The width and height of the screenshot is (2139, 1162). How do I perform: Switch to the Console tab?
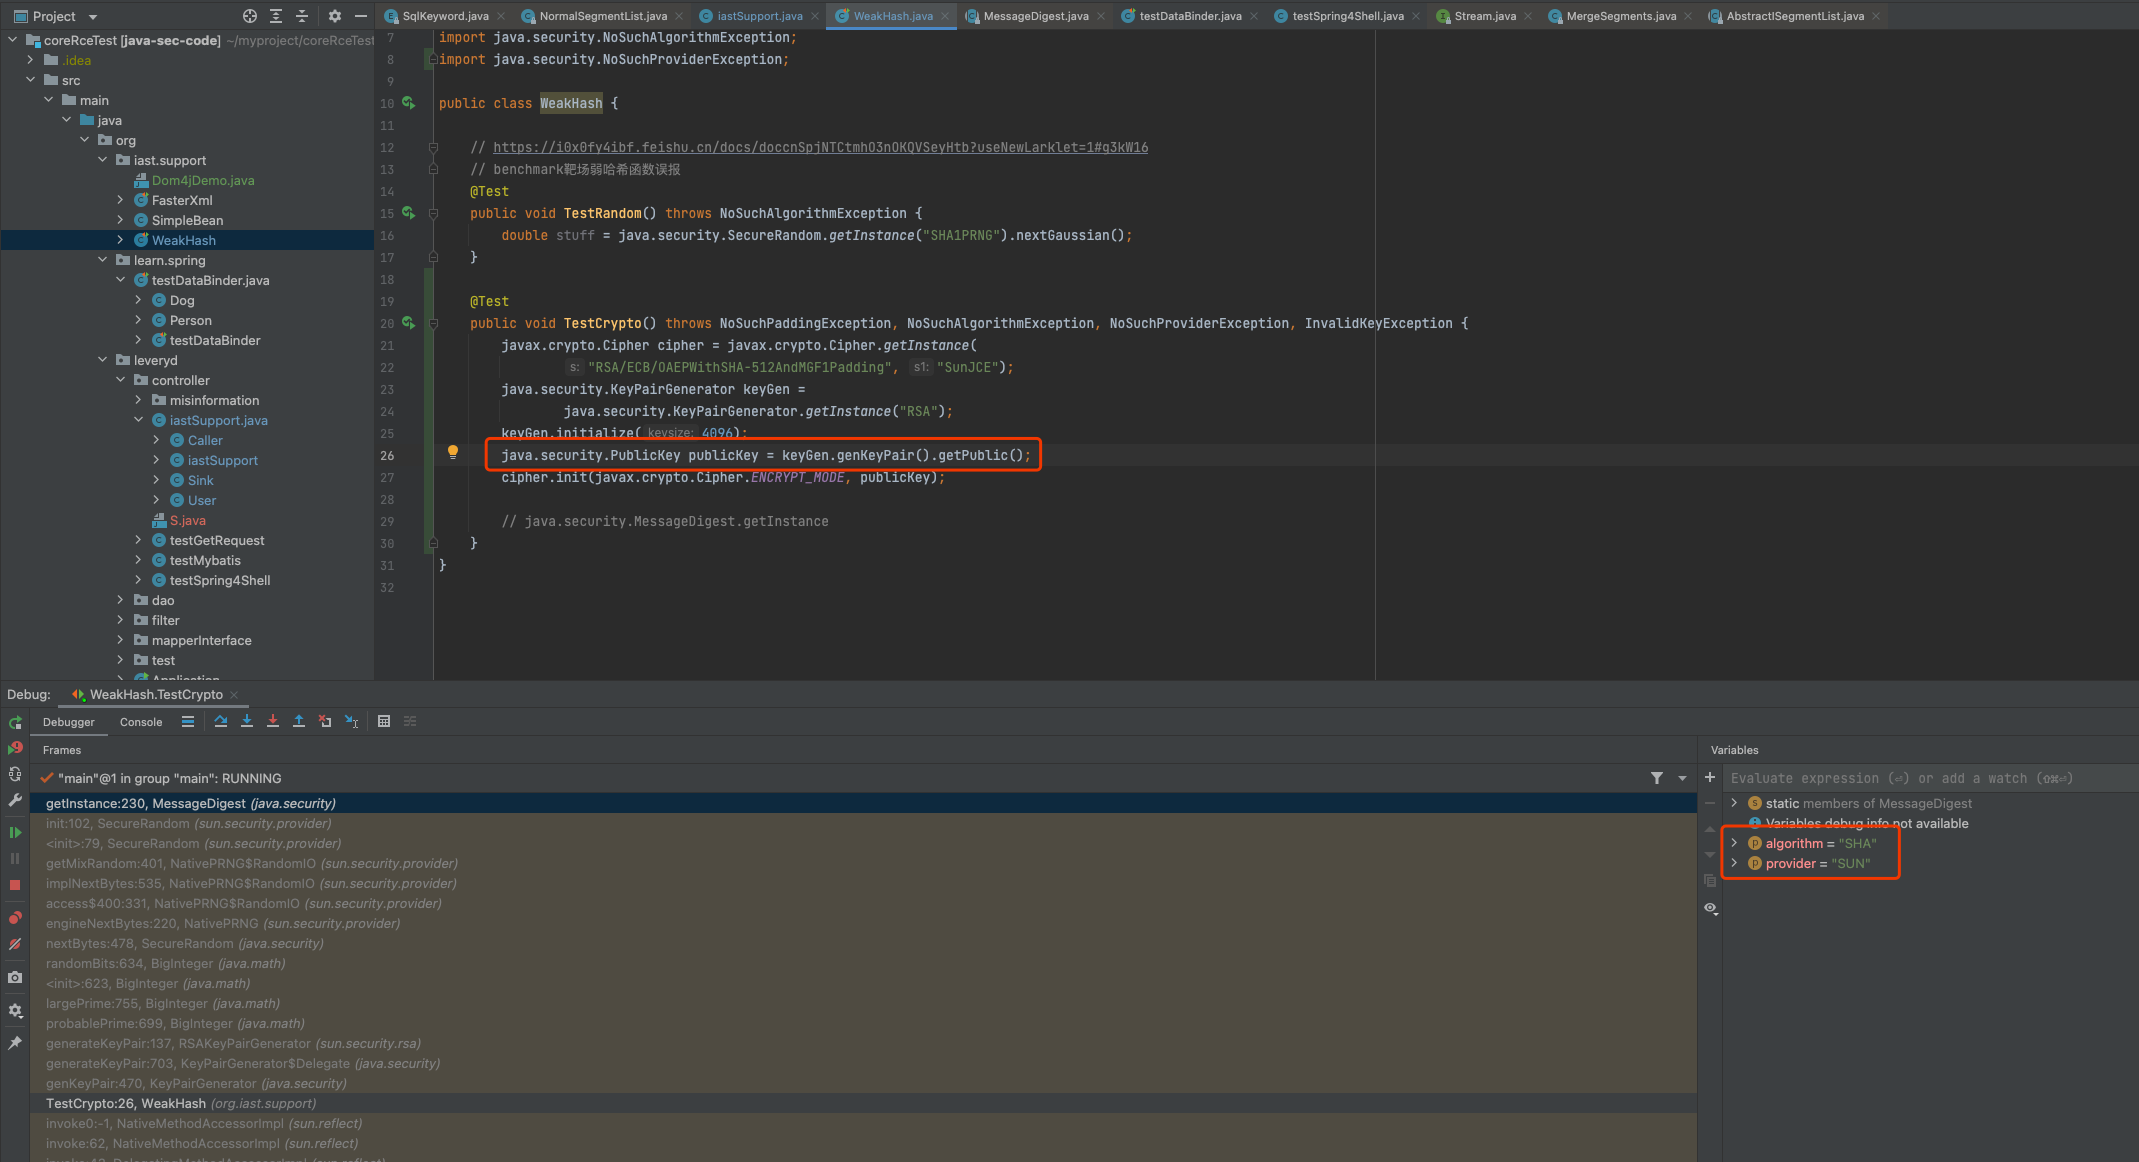coord(140,721)
